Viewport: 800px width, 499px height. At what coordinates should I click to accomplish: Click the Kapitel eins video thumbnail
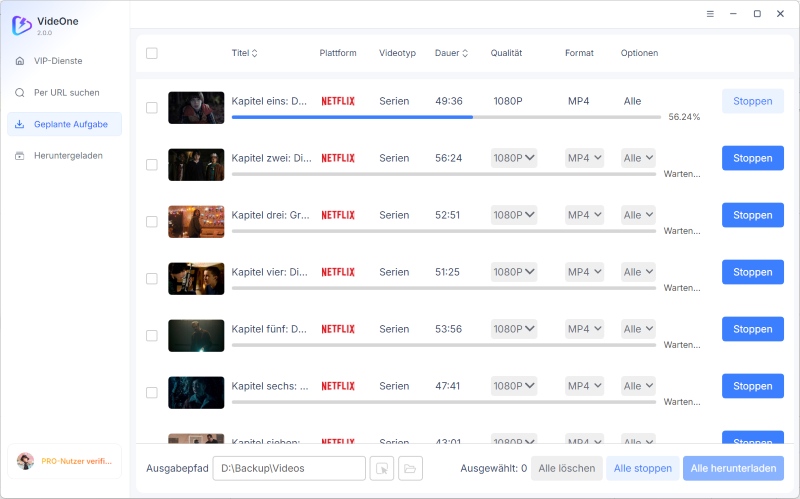[x=196, y=108]
